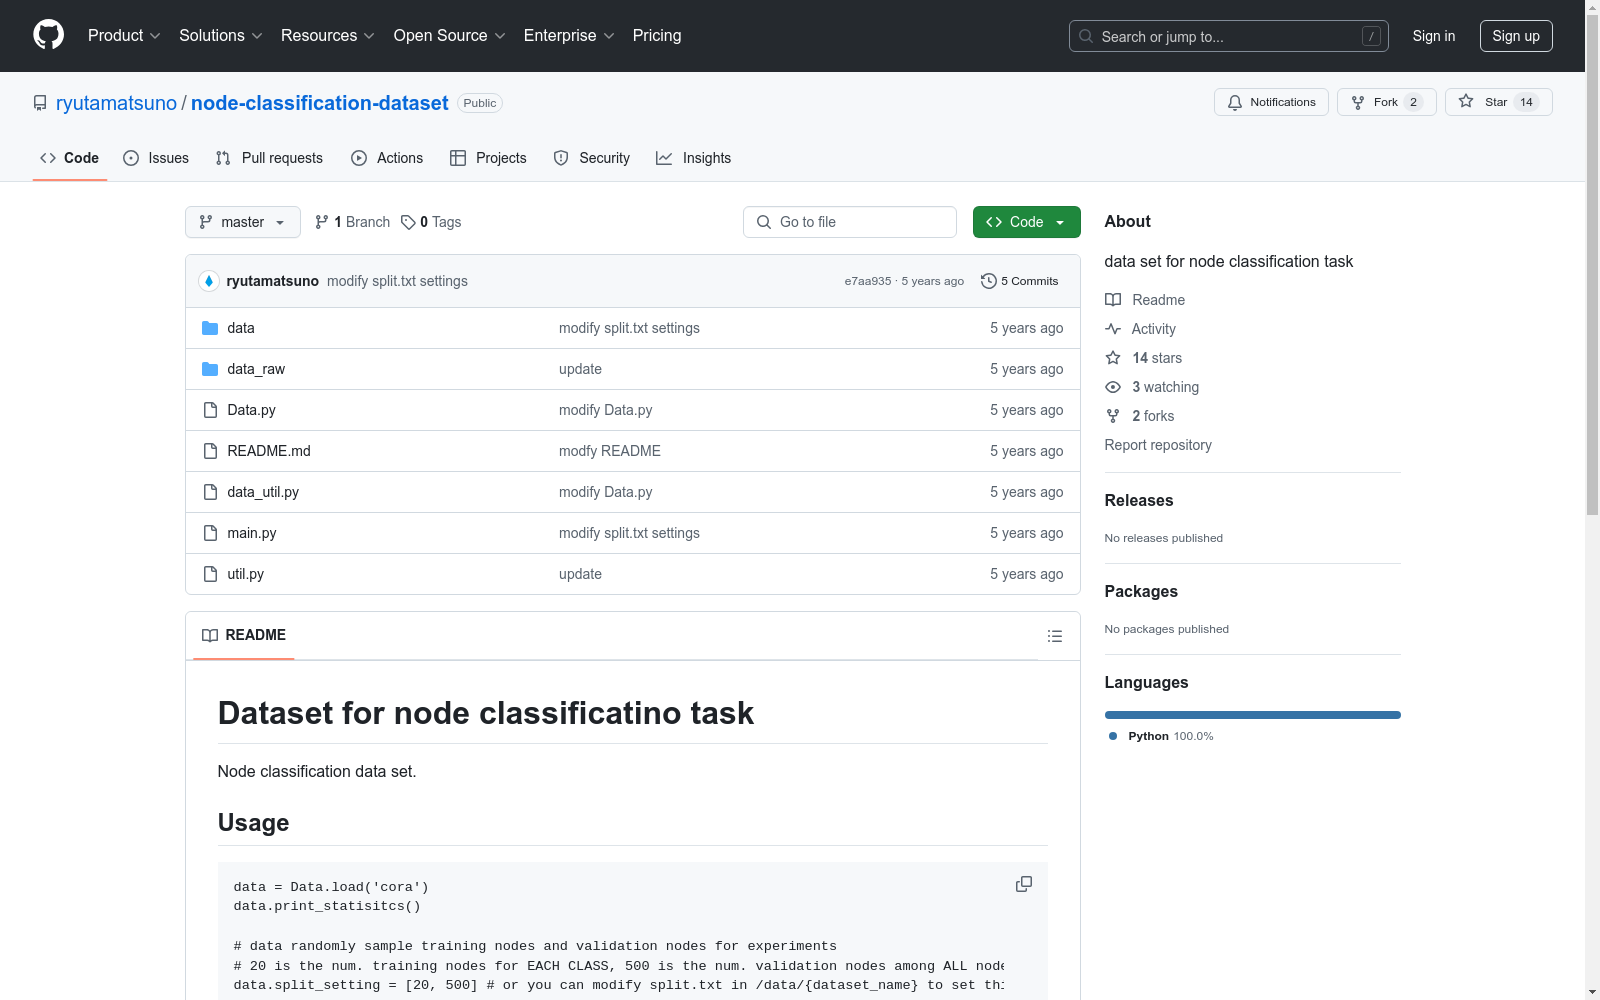Click the data folder icon
The height and width of the screenshot is (1000, 1600).
[x=210, y=328]
